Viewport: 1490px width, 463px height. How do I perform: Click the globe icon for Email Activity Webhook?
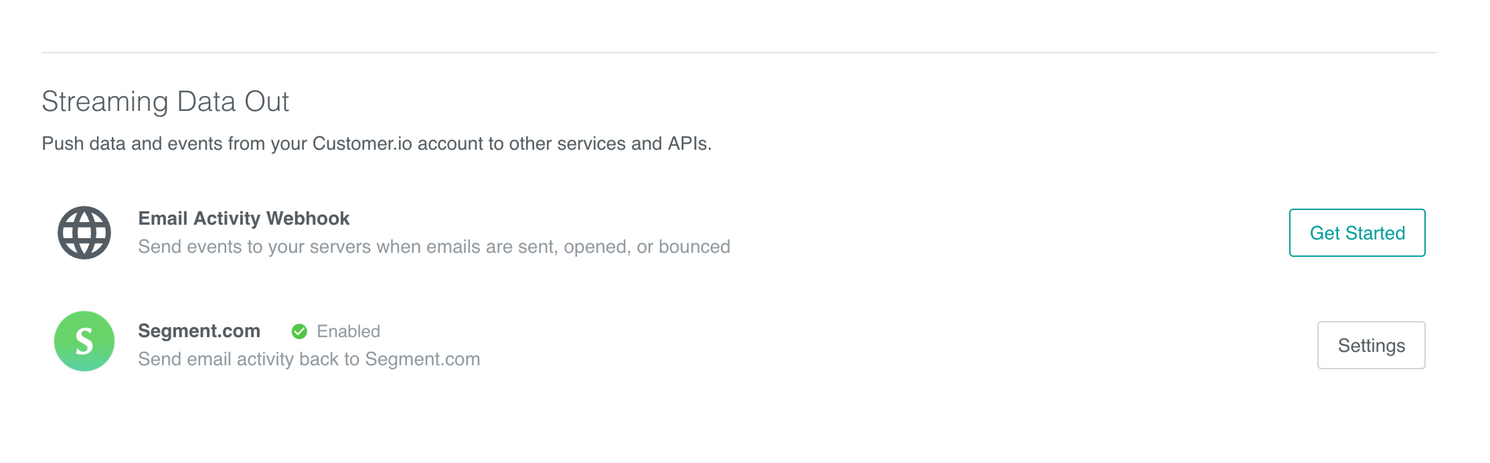(84, 233)
